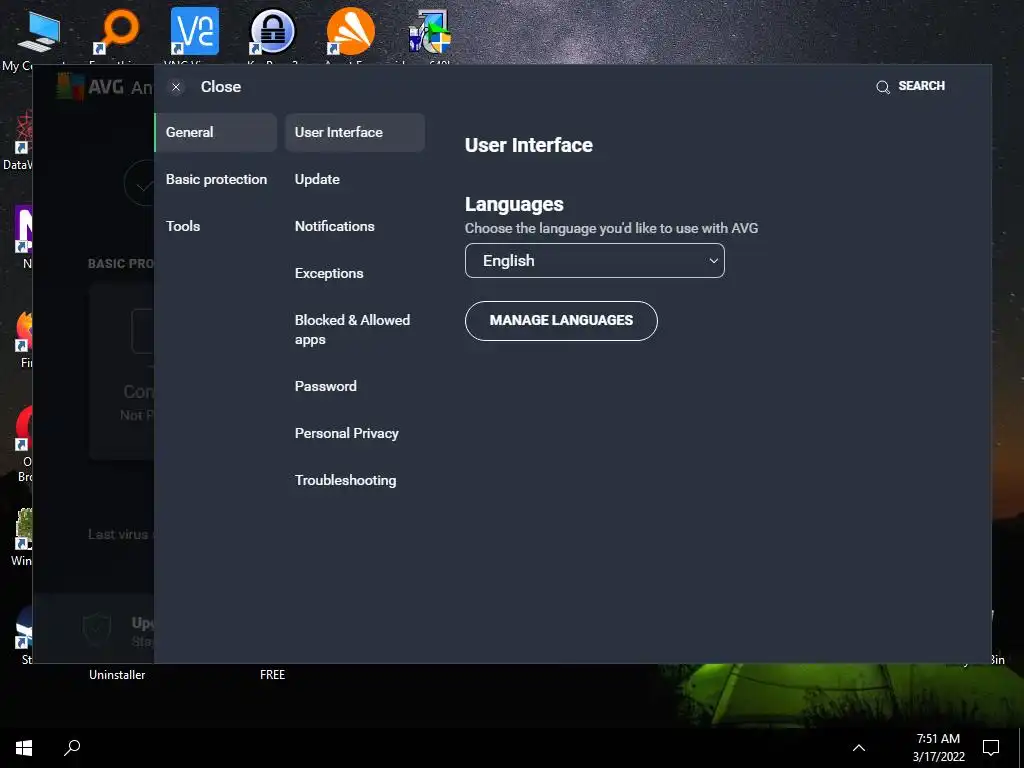This screenshot has height=768, width=1024.
Task: Open the Personal Privacy section
Action: pos(346,433)
